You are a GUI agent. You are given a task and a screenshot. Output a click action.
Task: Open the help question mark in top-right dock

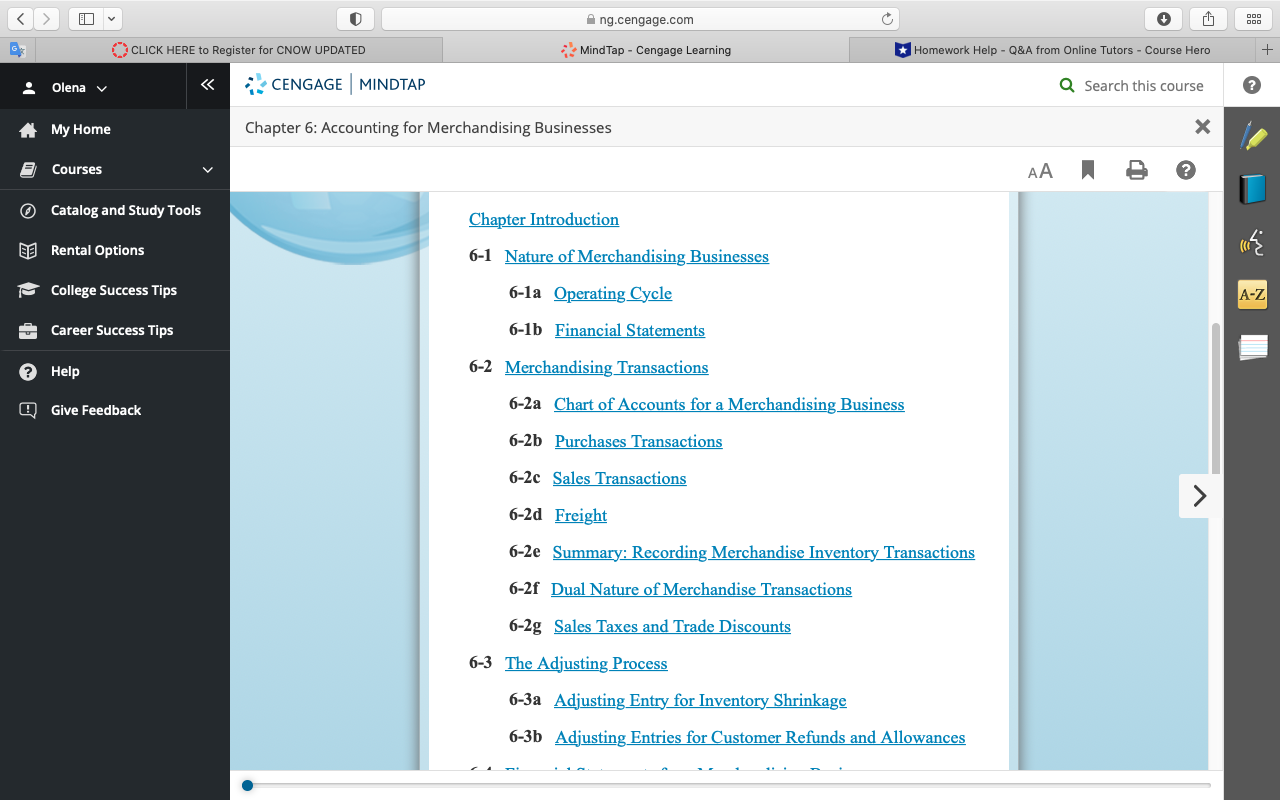(1252, 86)
